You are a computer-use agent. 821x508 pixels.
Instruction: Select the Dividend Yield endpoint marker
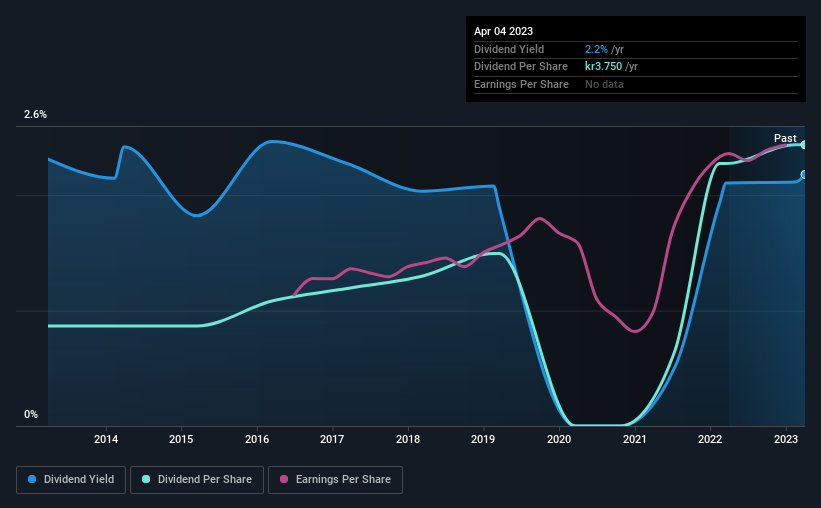[x=804, y=174]
